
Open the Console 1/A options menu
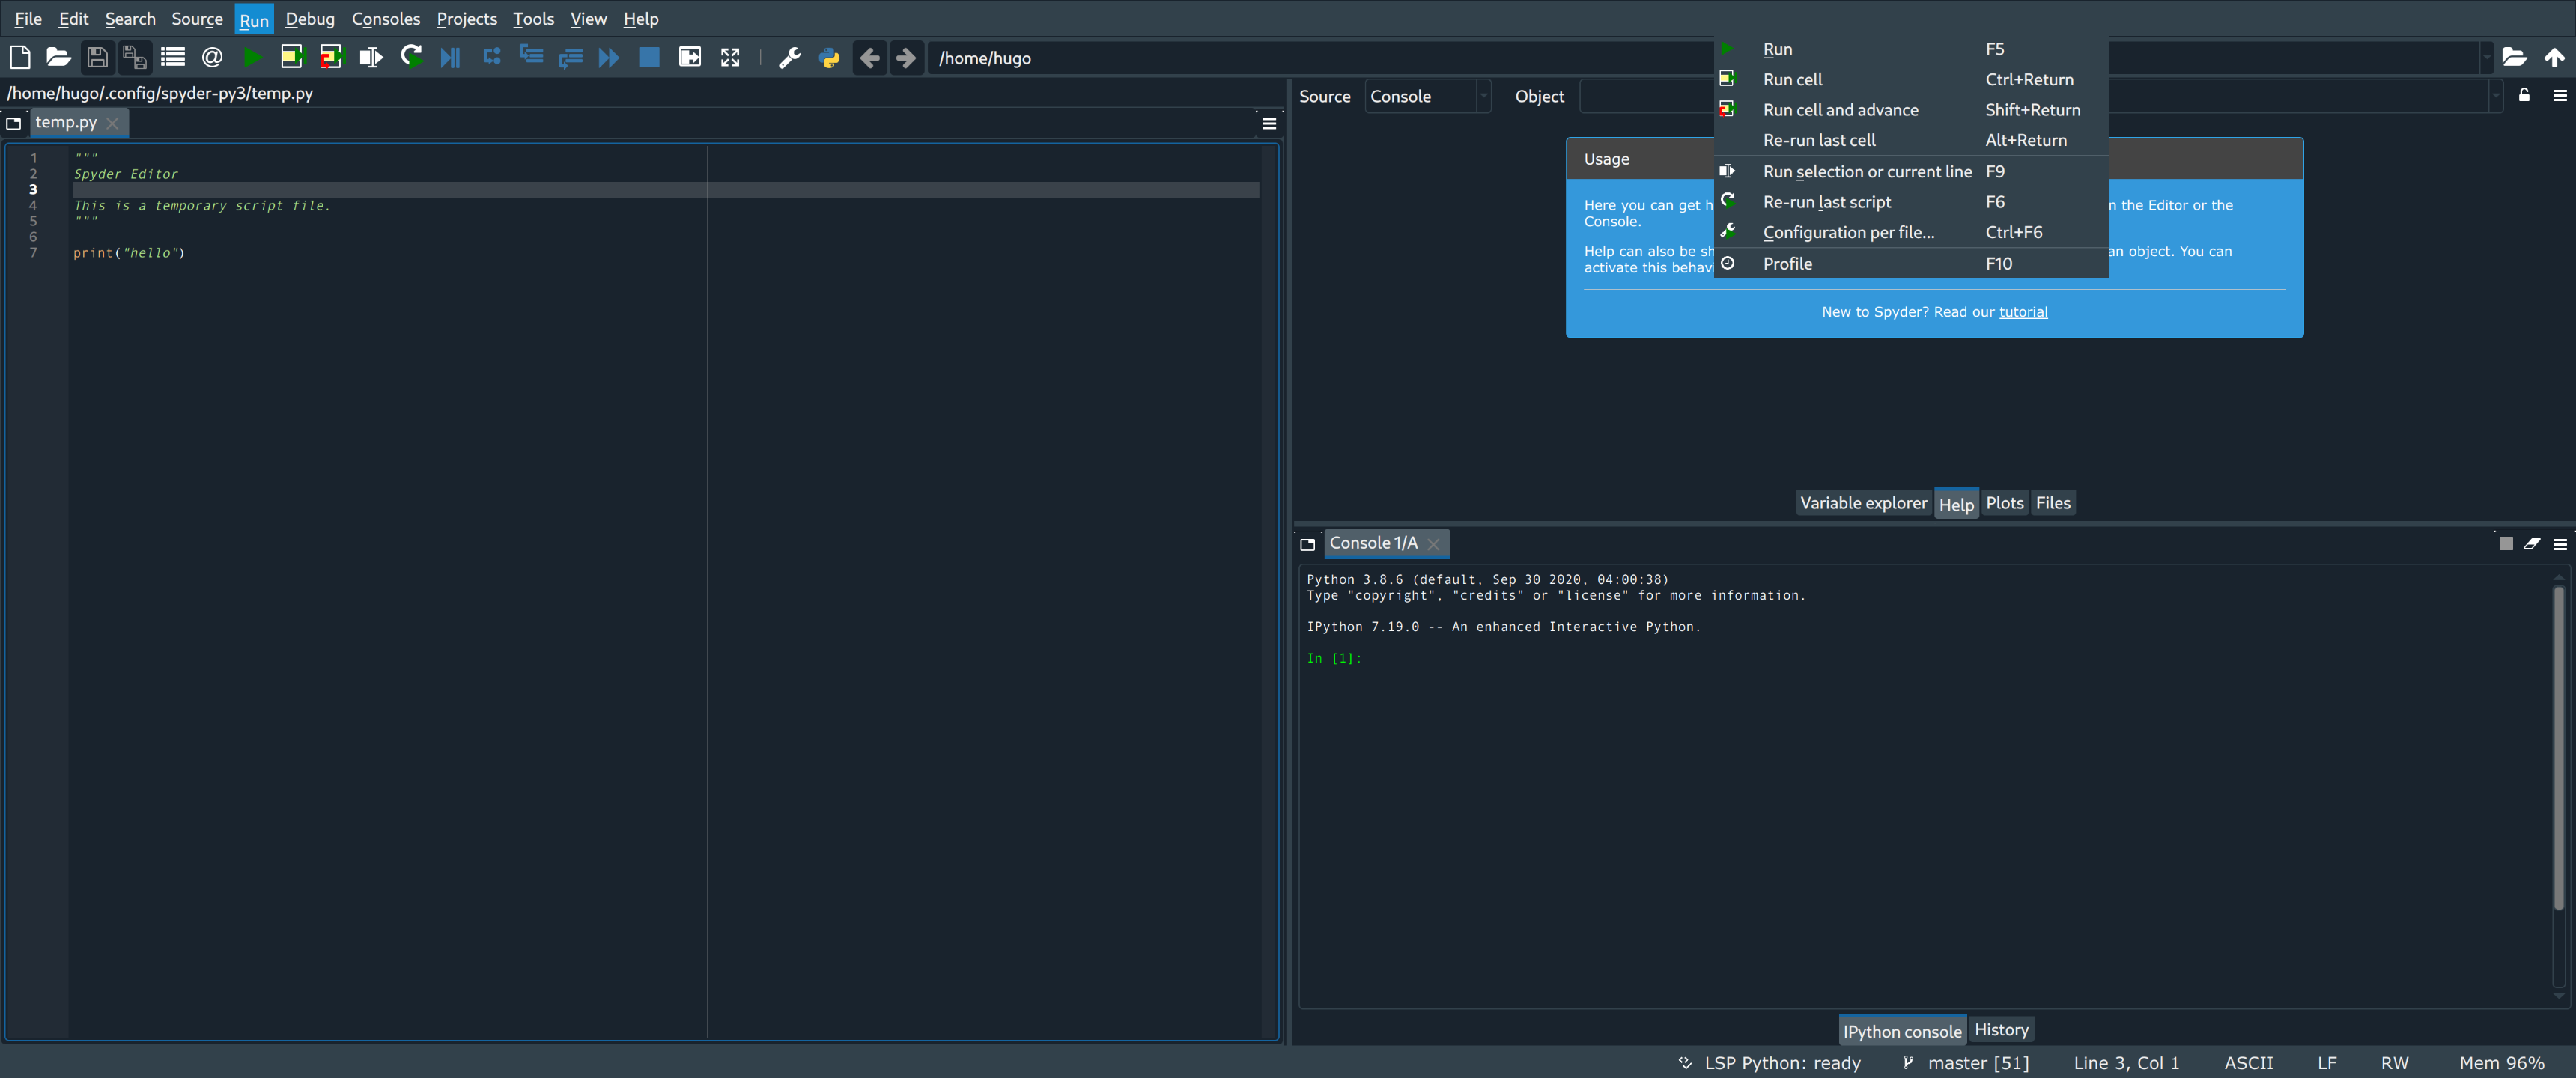click(2560, 544)
